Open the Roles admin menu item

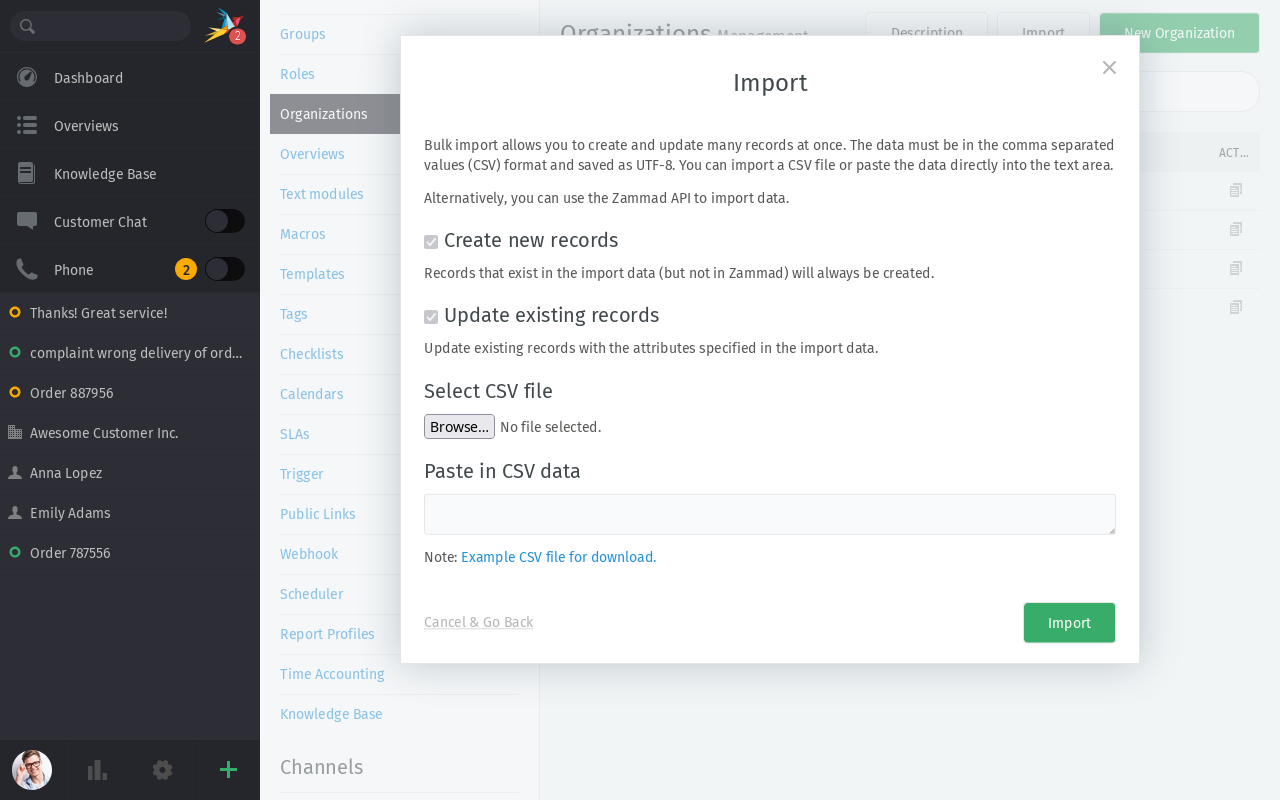point(297,74)
